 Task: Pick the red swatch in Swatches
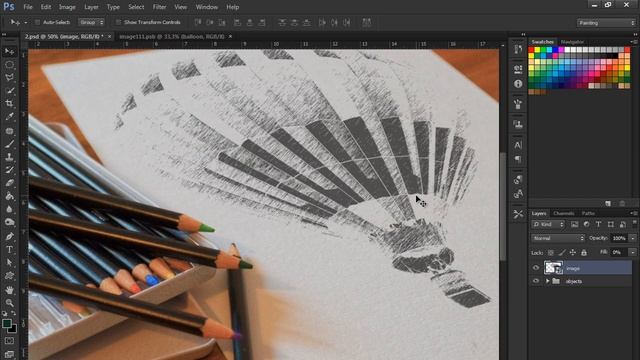tap(531, 50)
